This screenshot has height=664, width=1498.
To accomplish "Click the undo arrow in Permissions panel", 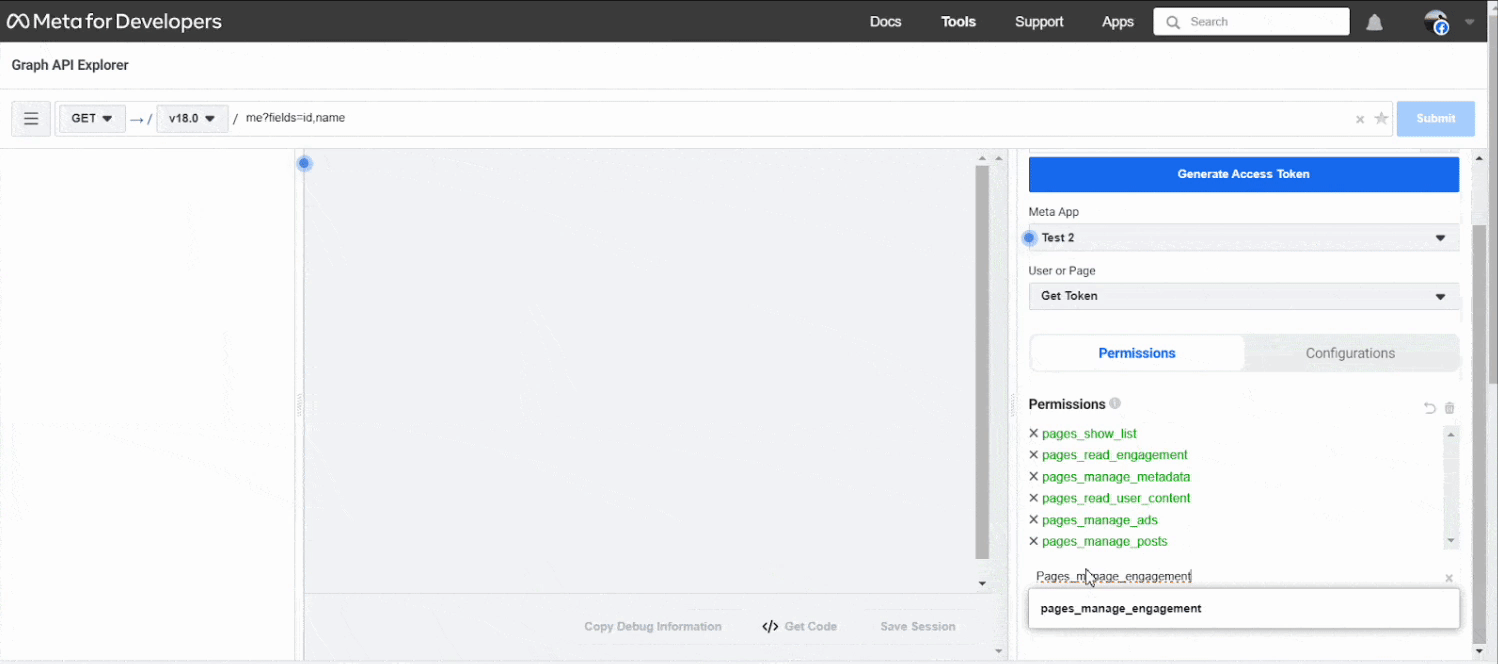I will pos(1429,408).
